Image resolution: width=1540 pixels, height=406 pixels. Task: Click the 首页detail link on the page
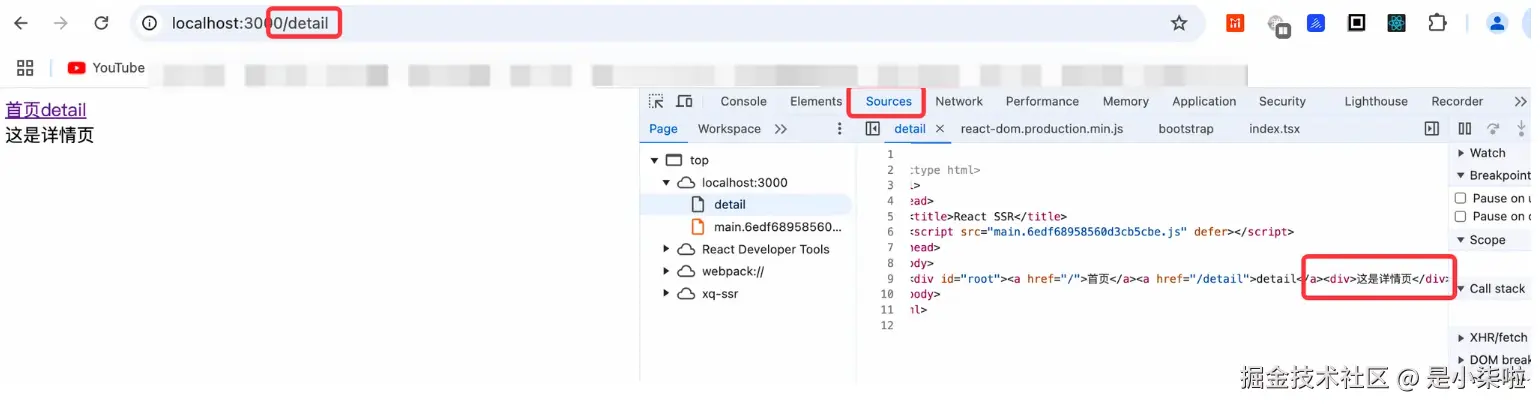pos(46,110)
